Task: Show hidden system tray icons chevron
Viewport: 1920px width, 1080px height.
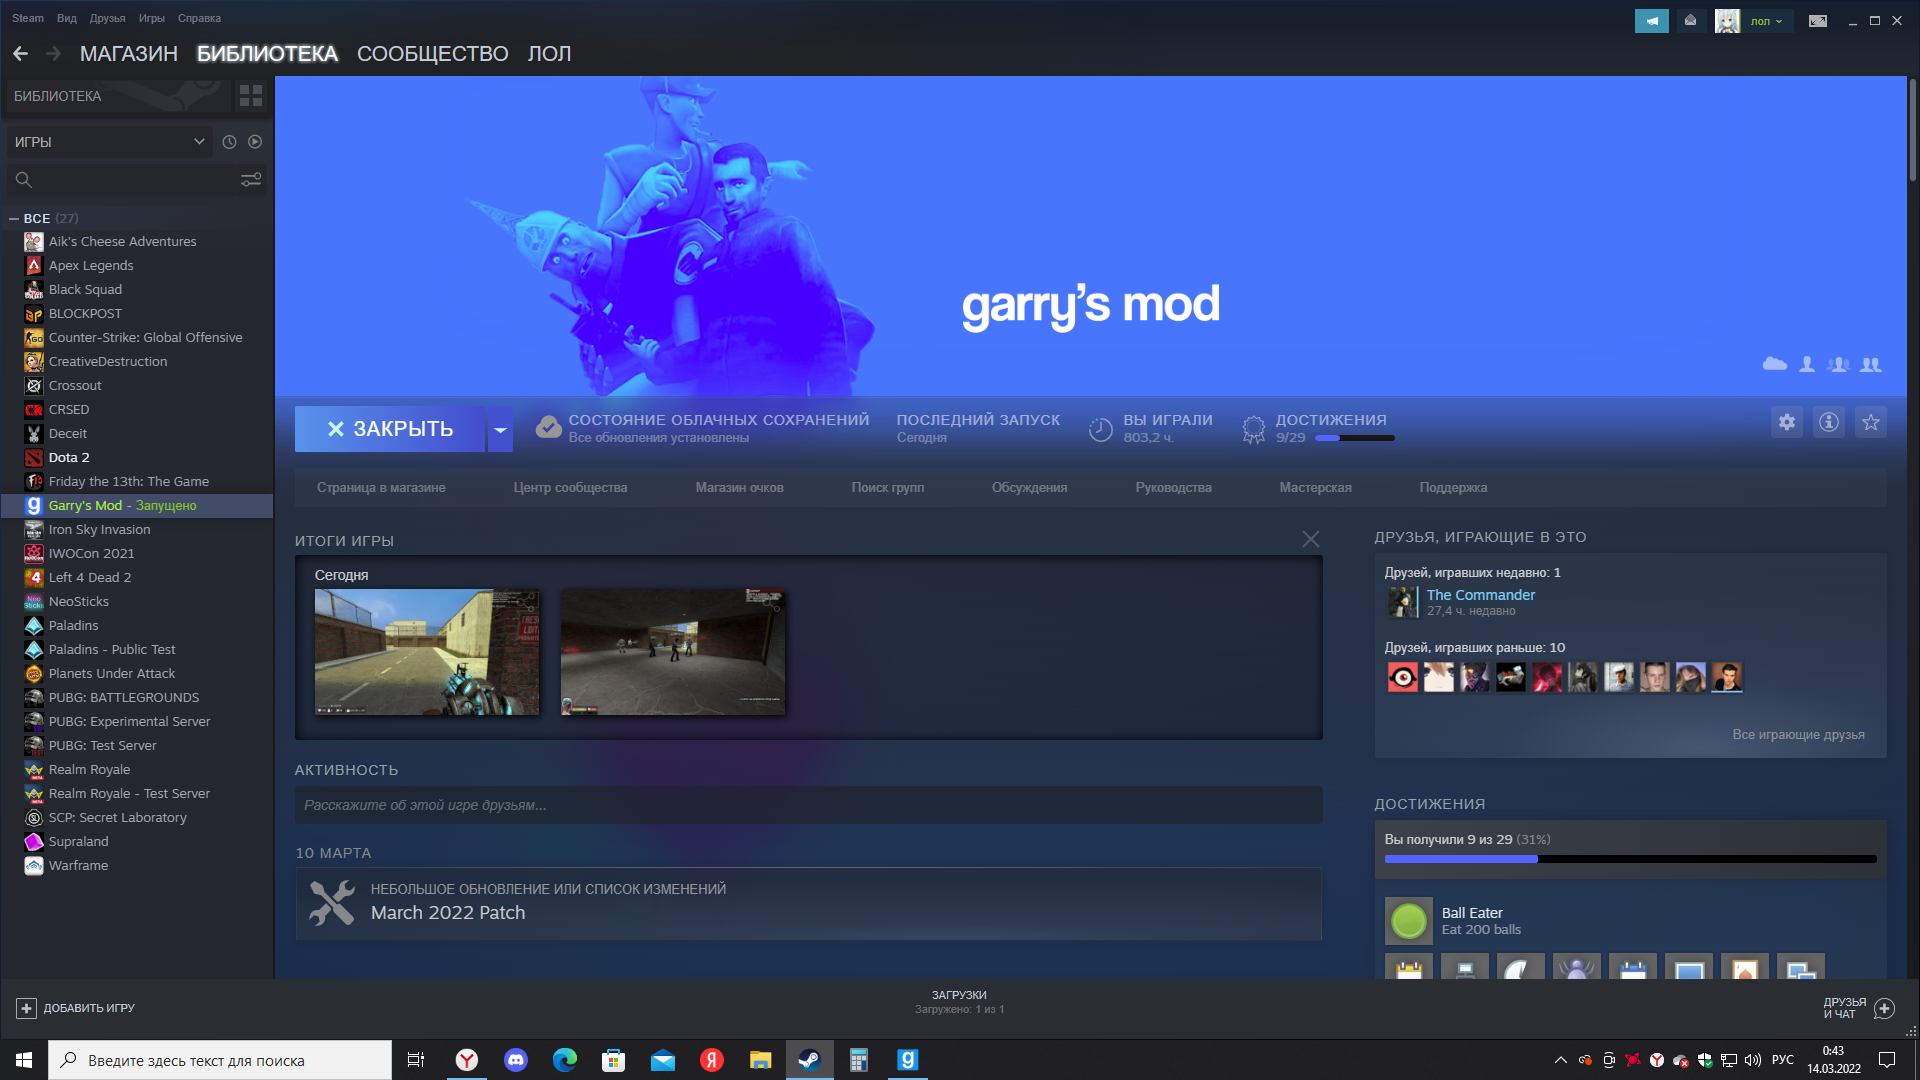Action: click(x=1560, y=1060)
